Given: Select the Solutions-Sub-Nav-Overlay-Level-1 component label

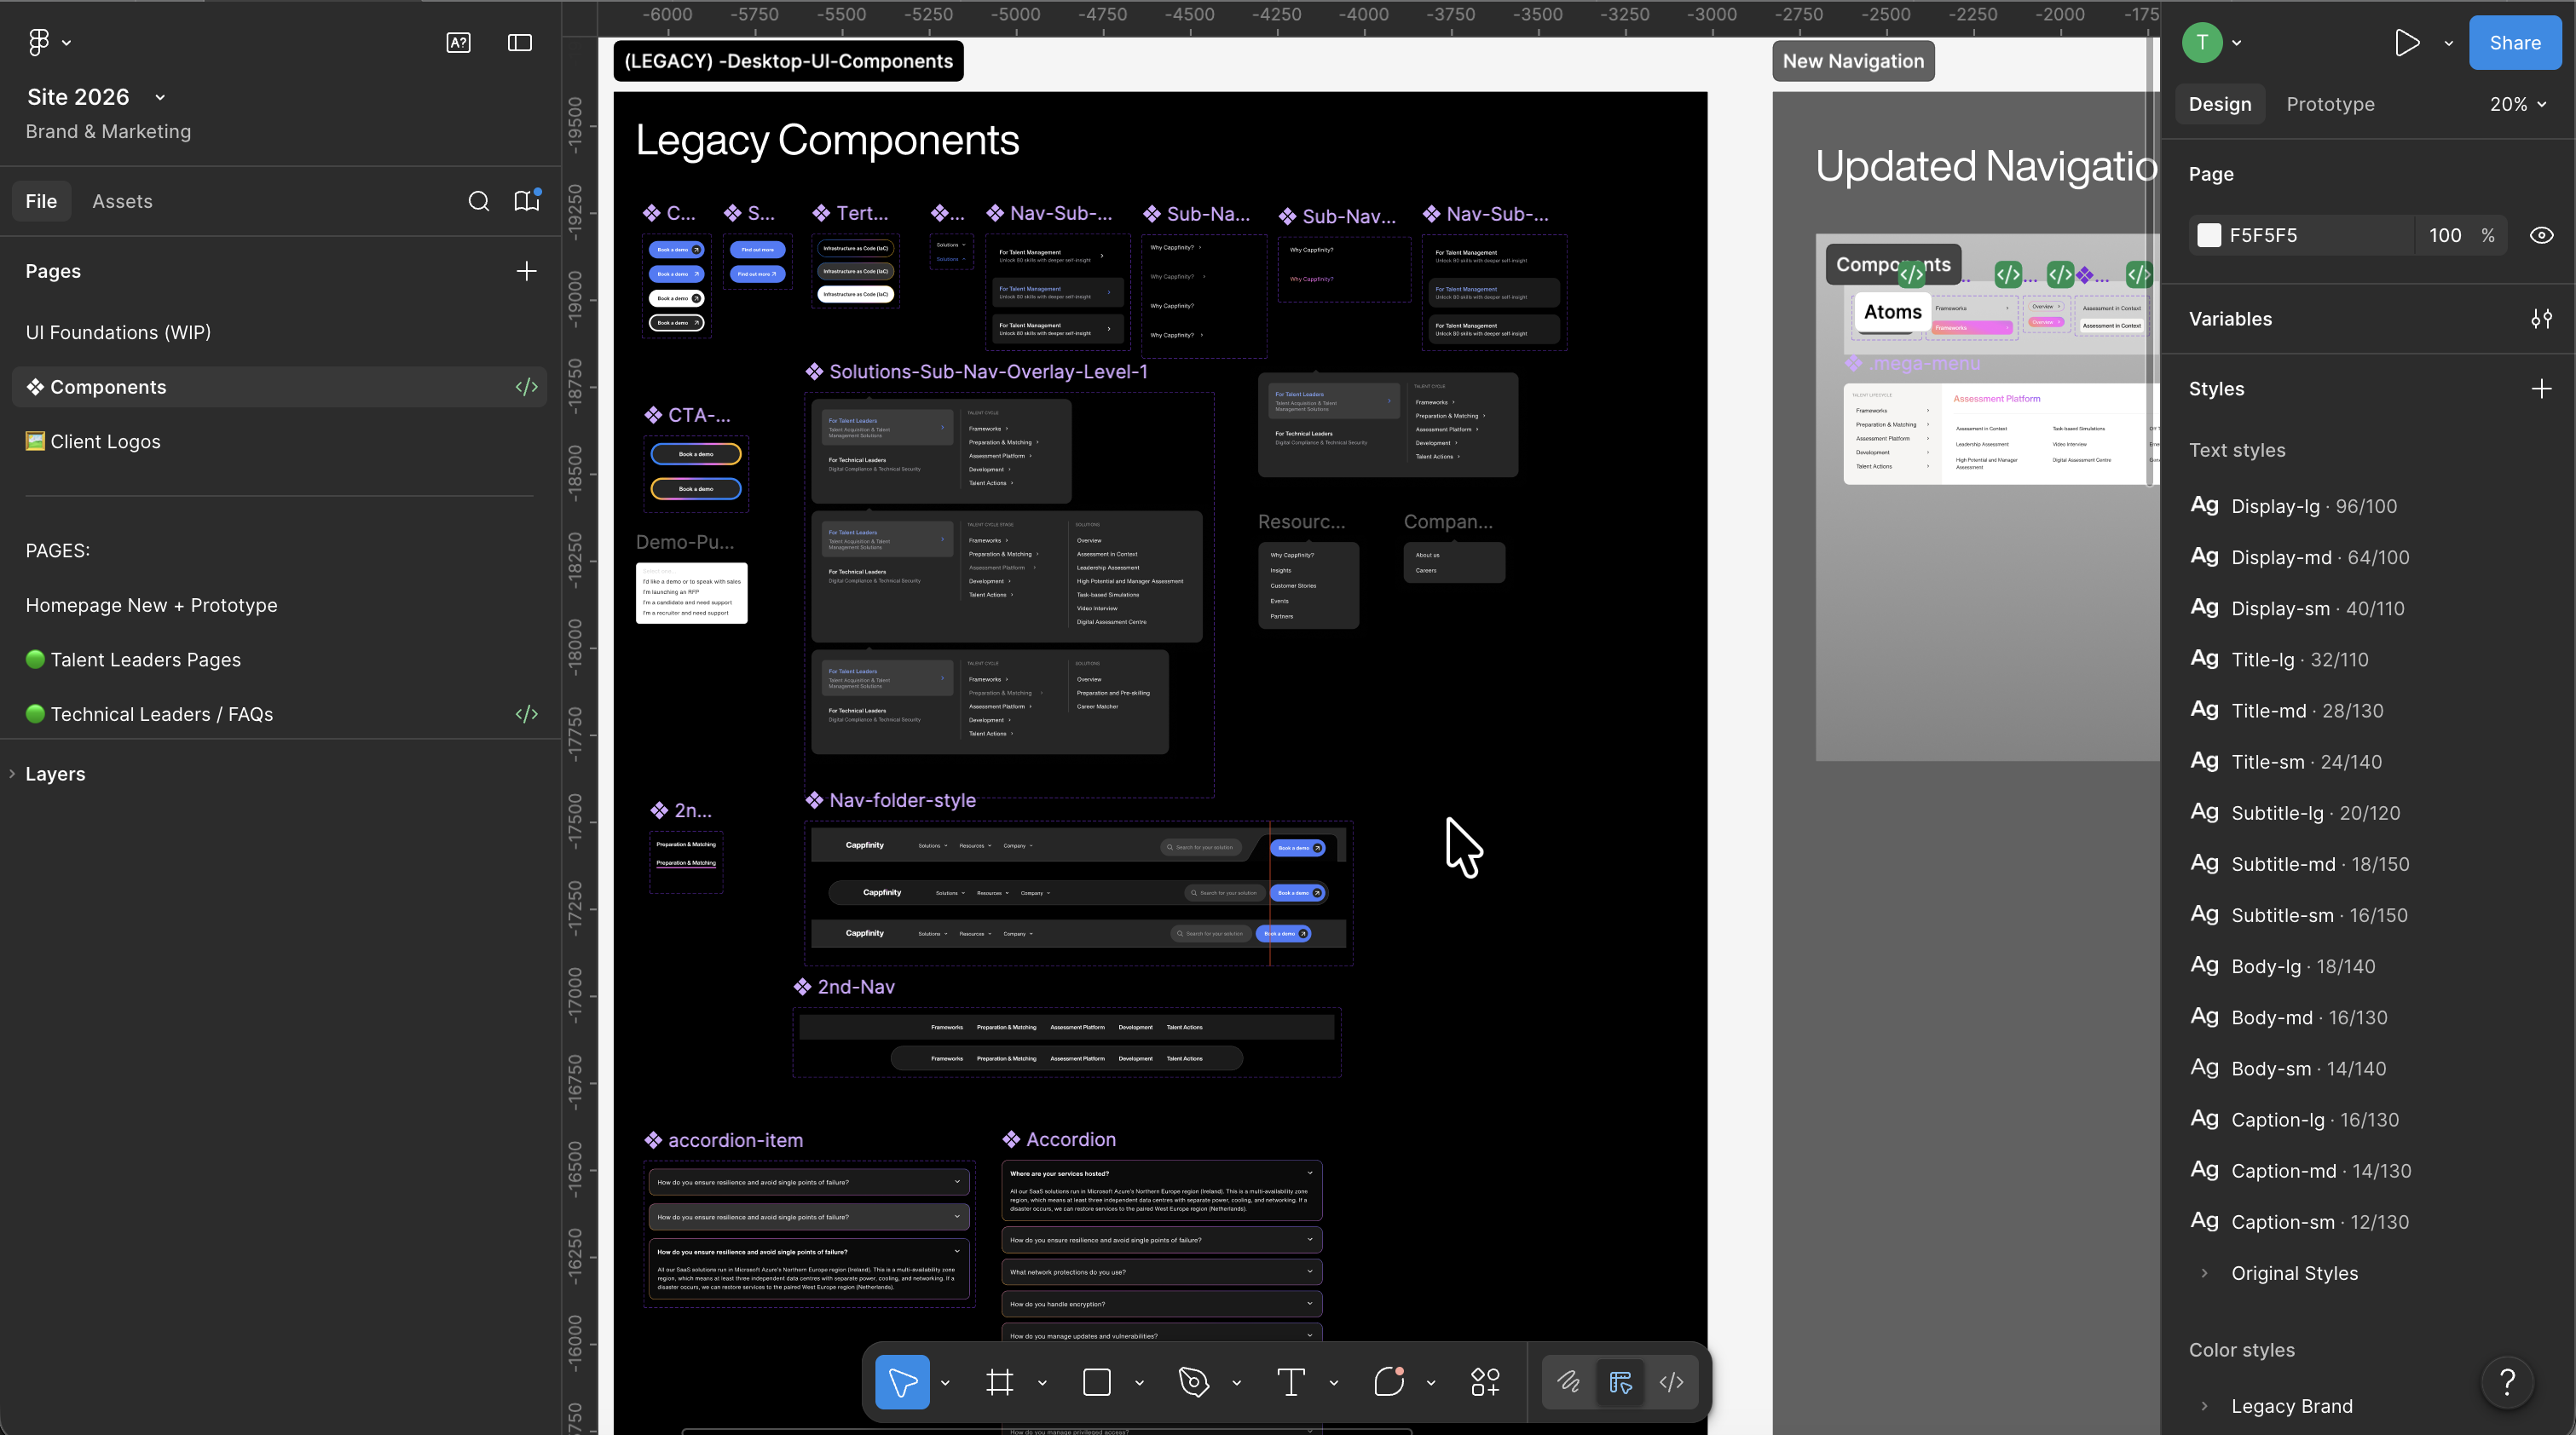Looking at the screenshot, I should coord(977,372).
